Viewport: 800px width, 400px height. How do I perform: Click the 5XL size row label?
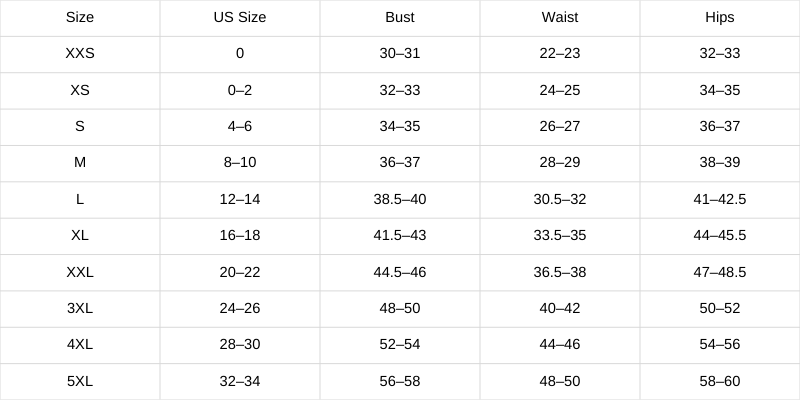coord(80,381)
